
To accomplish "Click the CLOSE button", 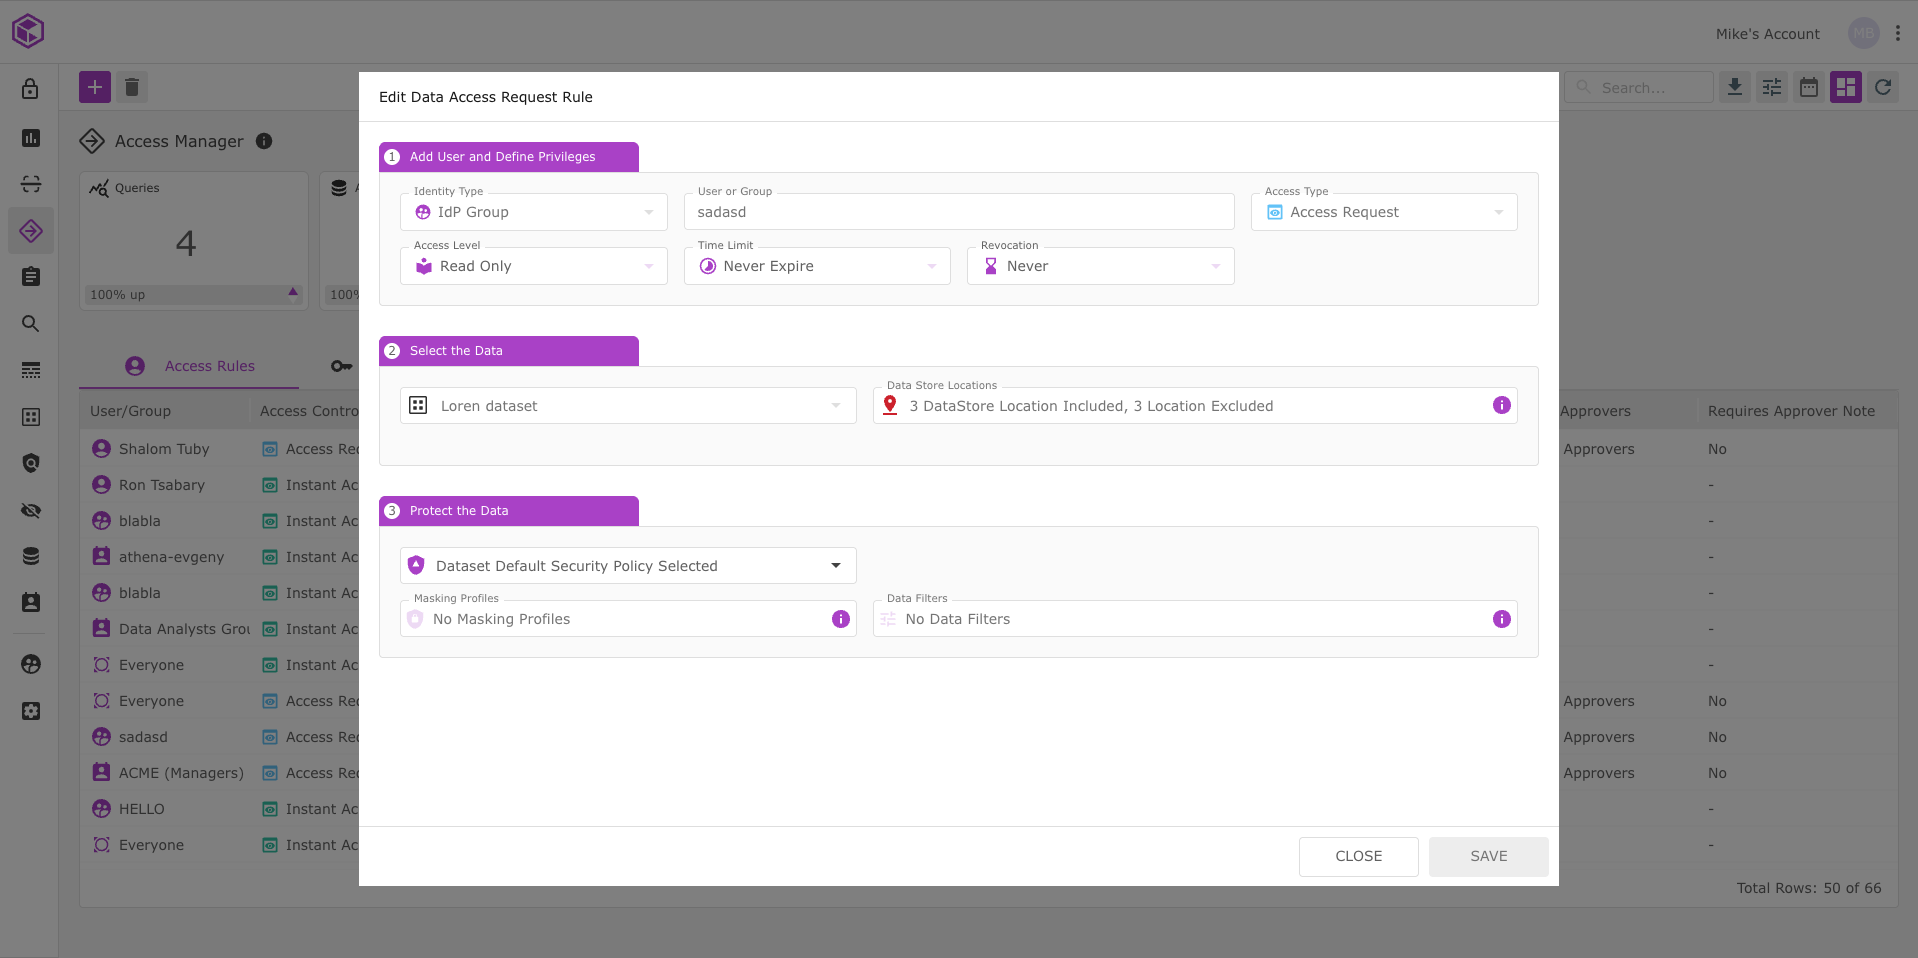I will point(1358,856).
